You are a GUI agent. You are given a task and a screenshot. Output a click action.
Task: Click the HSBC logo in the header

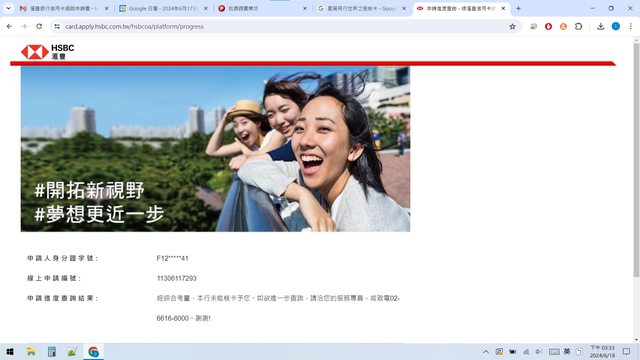(x=47, y=52)
